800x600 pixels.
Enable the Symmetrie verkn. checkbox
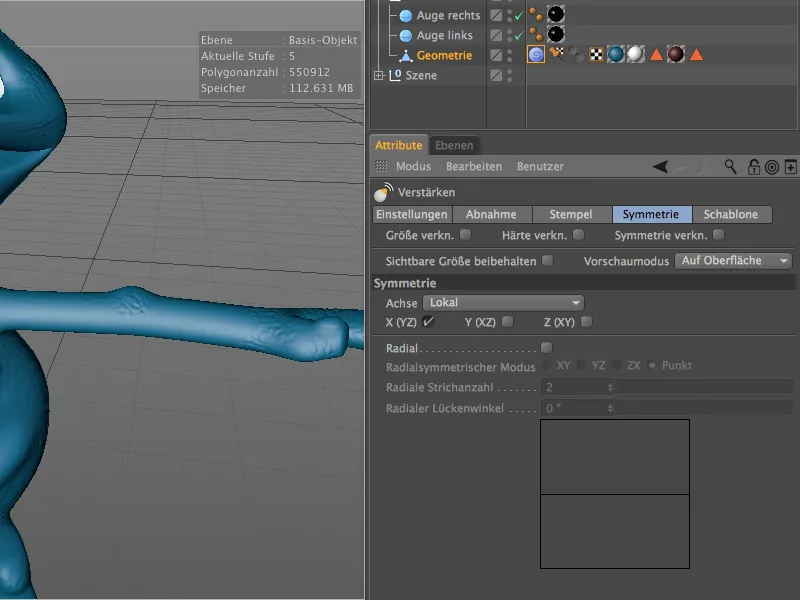[718, 235]
